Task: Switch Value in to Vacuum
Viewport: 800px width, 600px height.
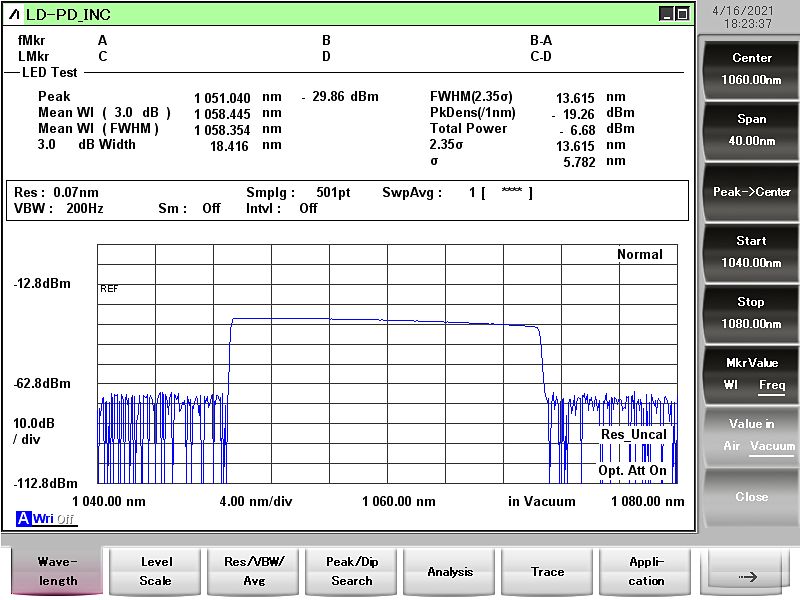Action: pyautogui.click(x=772, y=446)
